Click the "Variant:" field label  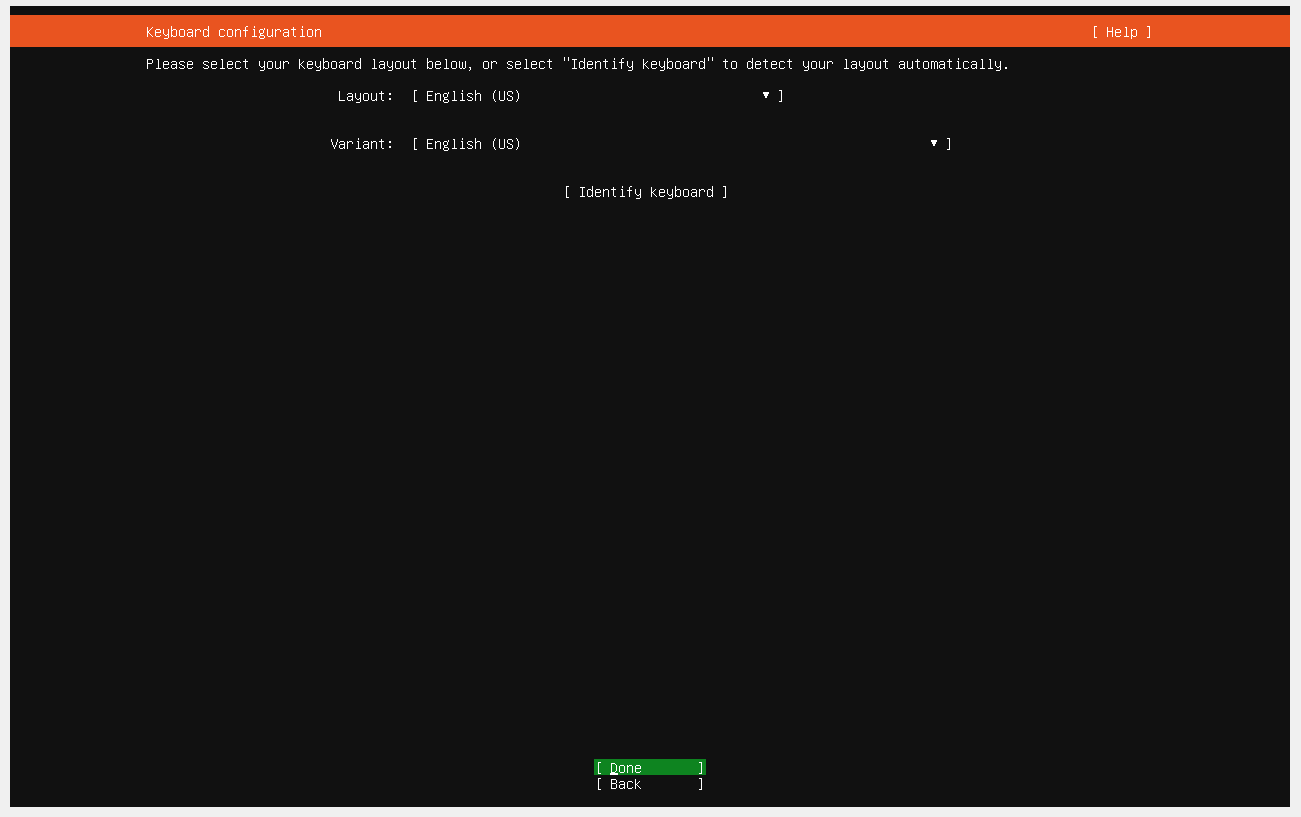click(x=362, y=144)
